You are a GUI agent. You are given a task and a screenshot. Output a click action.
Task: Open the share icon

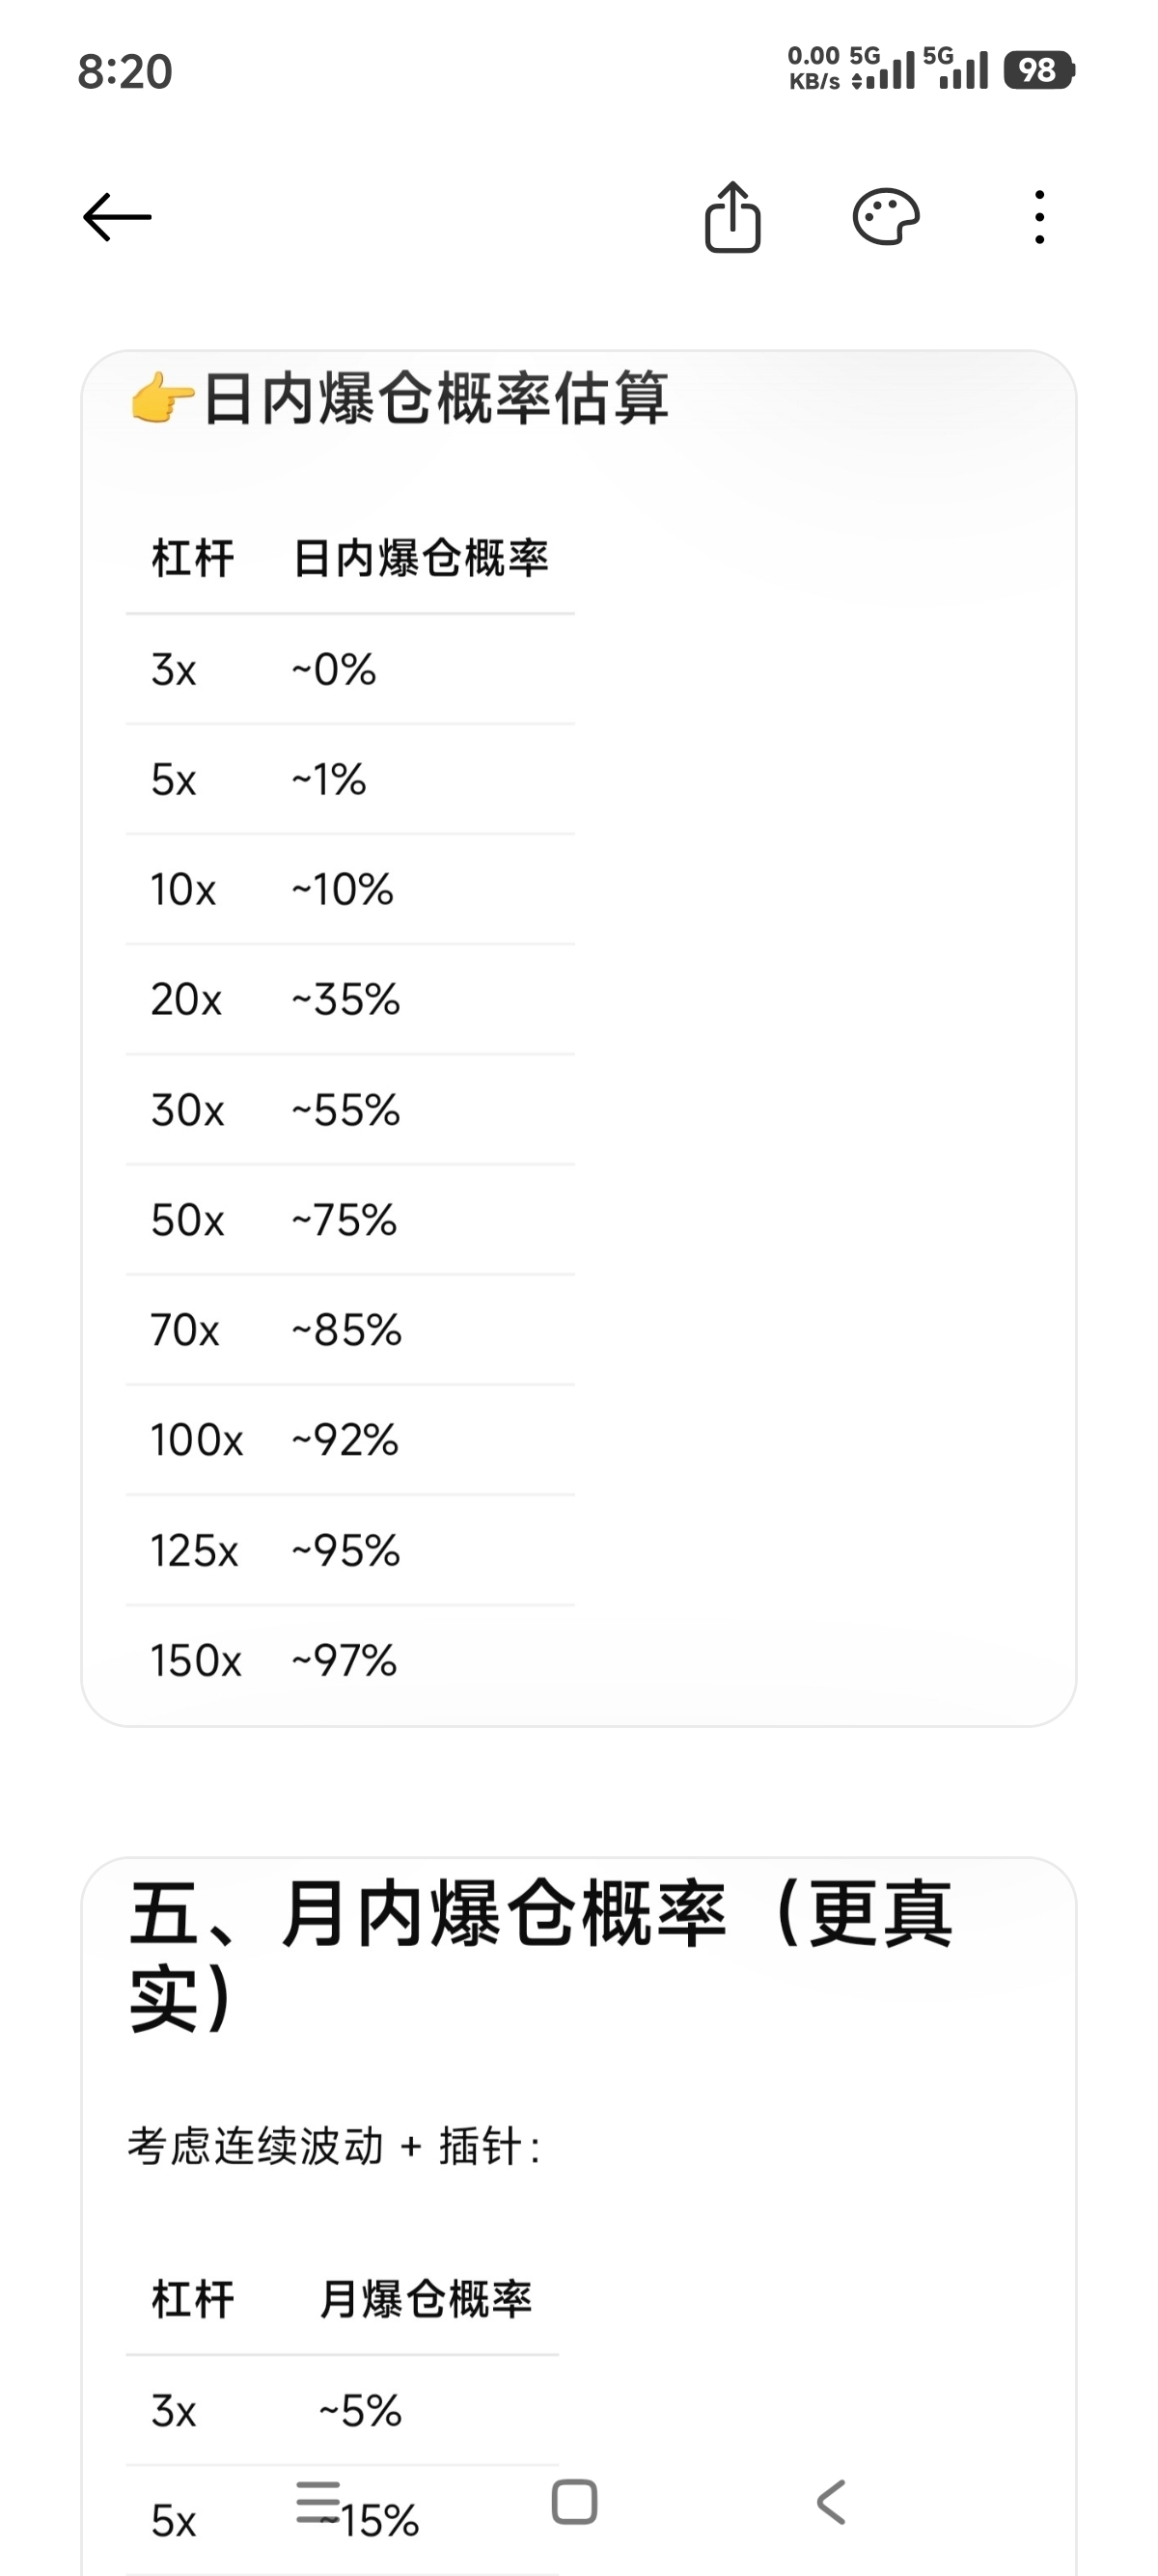tap(733, 217)
